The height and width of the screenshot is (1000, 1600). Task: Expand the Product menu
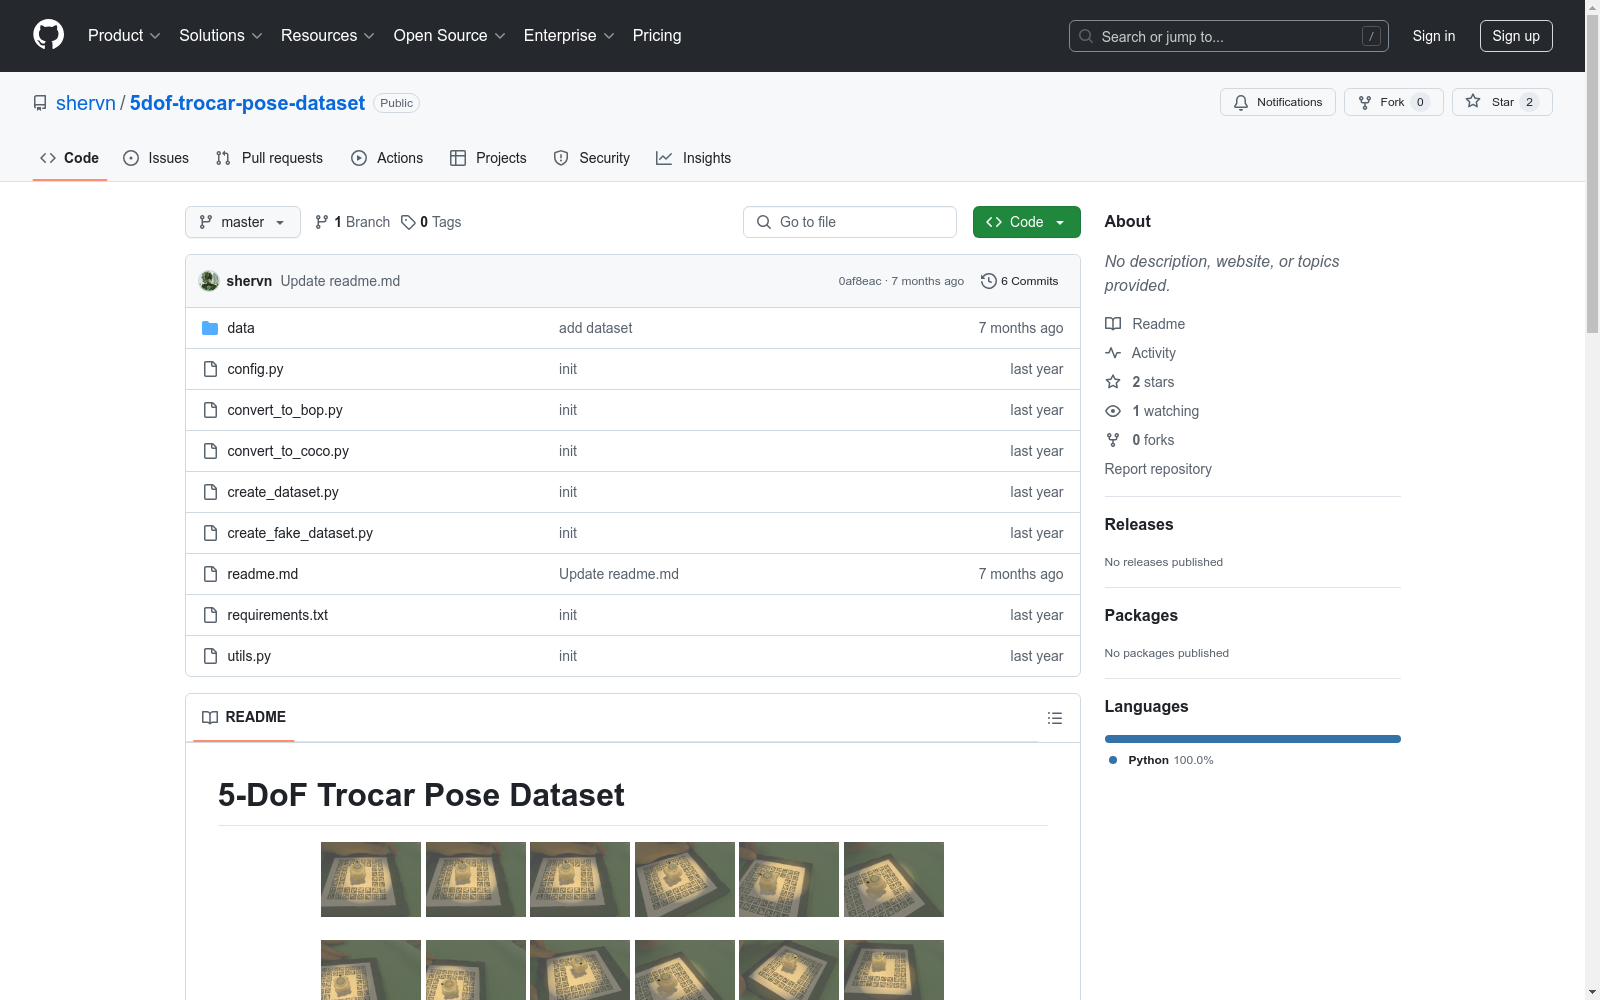coord(124,36)
